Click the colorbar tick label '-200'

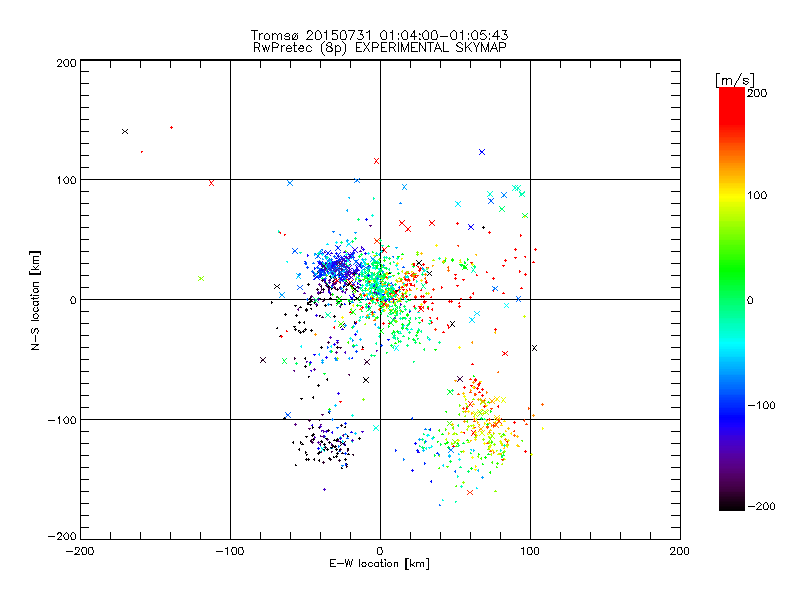[x=761, y=506]
